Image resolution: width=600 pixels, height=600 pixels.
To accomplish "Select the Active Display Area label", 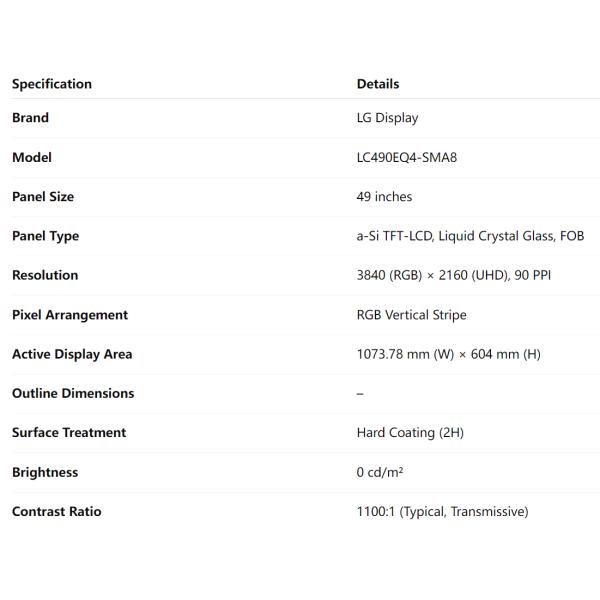I will pos(72,354).
